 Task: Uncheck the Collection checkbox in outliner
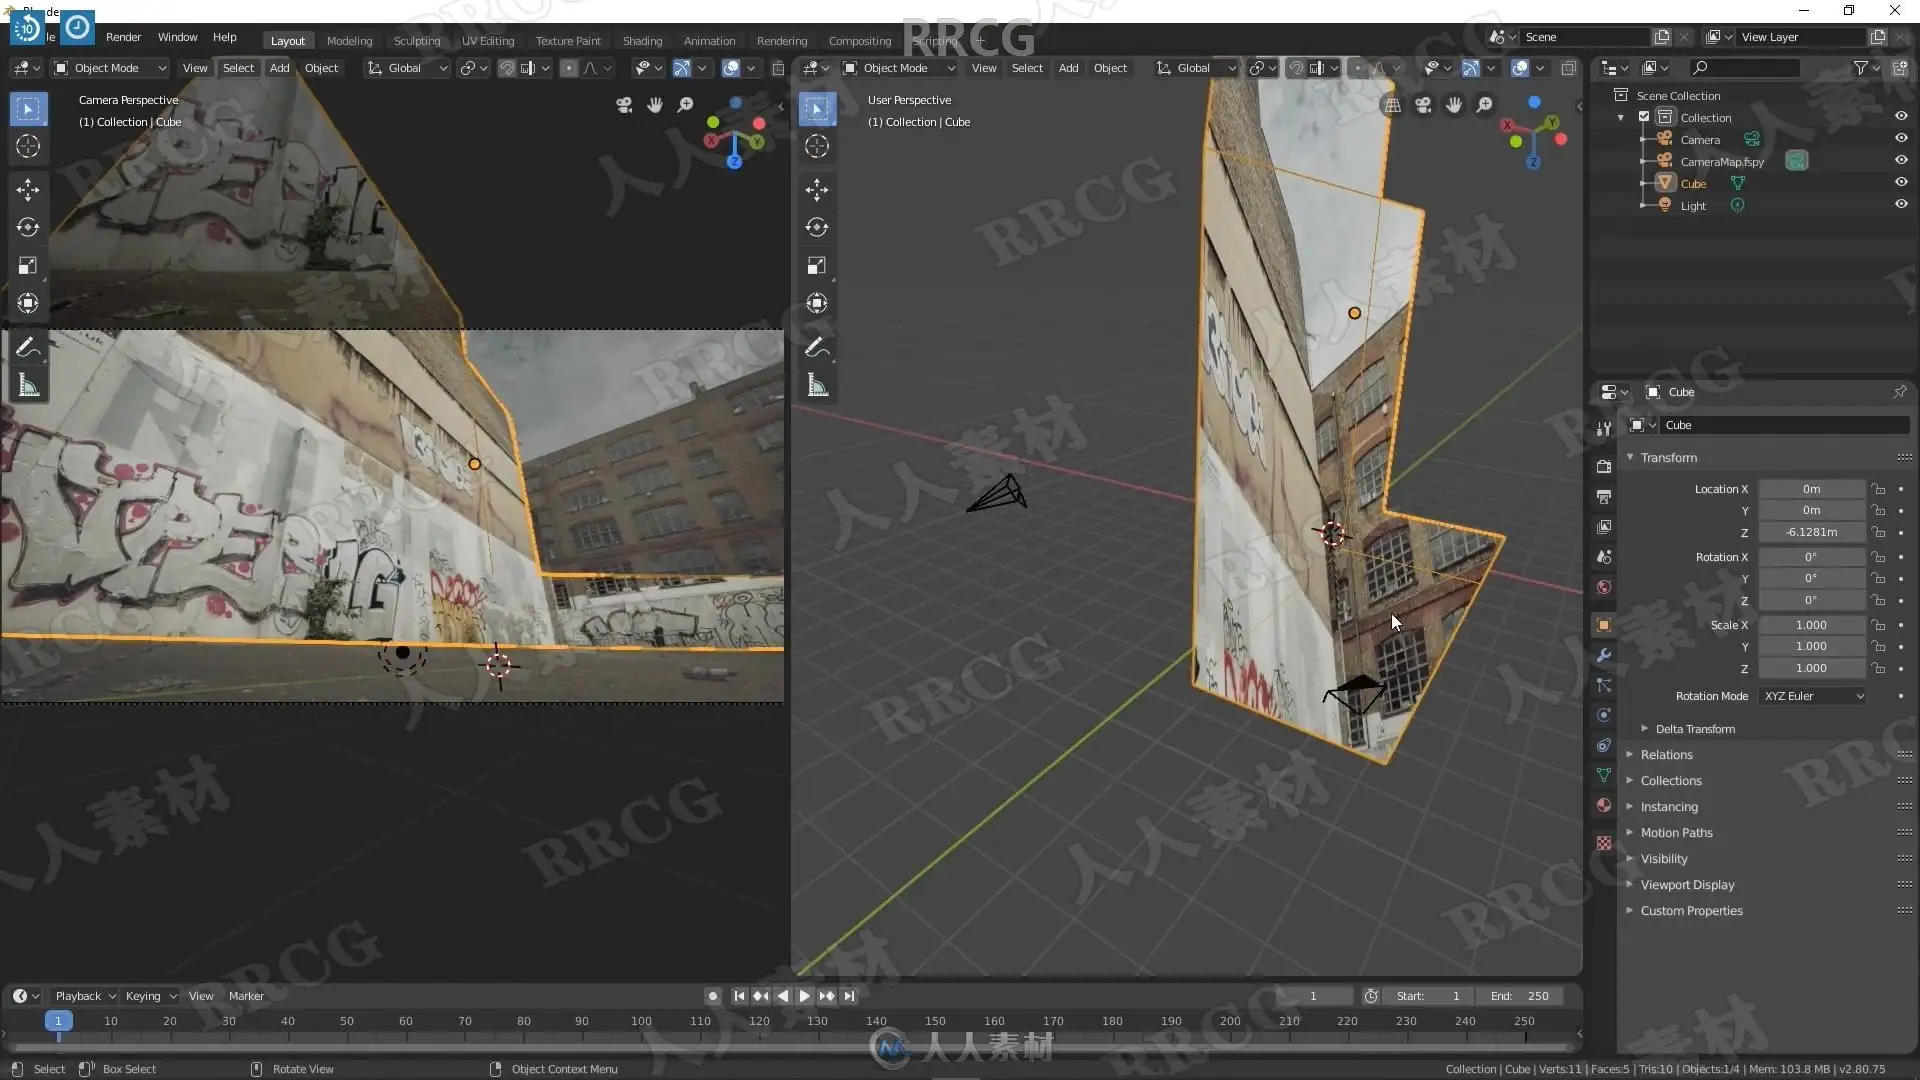click(1644, 117)
